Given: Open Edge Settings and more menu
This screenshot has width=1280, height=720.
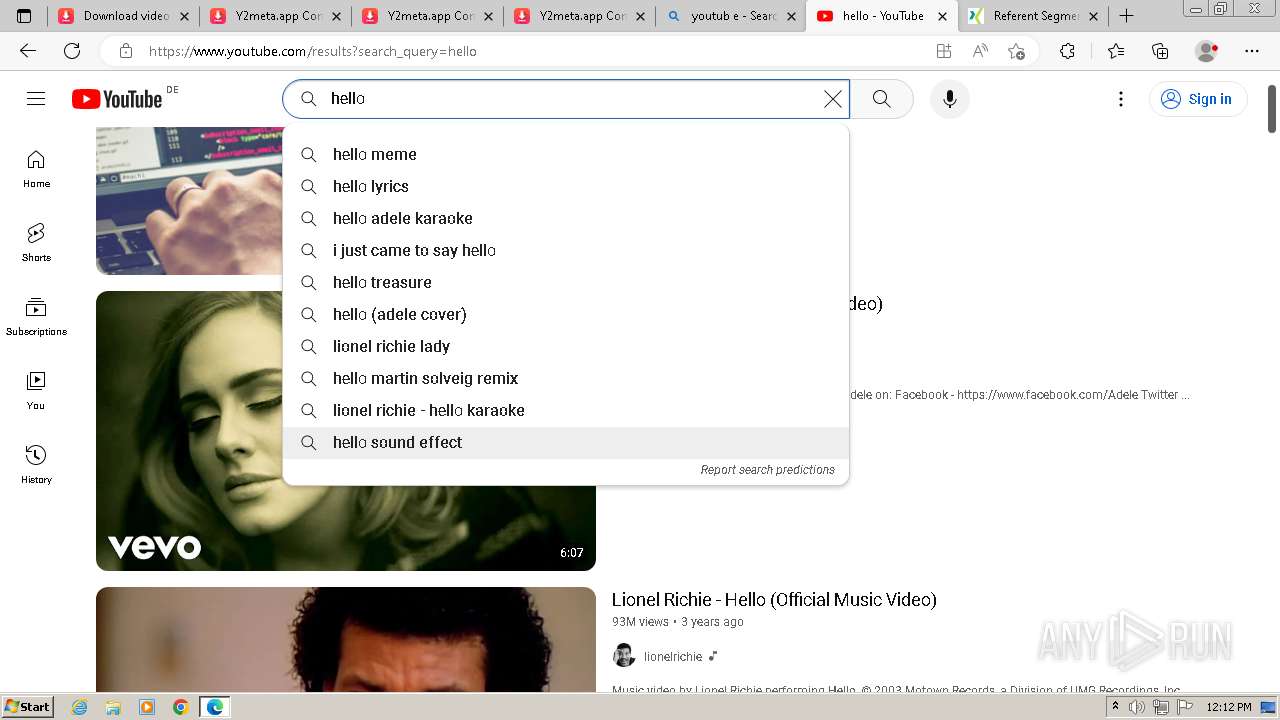Looking at the screenshot, I should click(1252, 51).
